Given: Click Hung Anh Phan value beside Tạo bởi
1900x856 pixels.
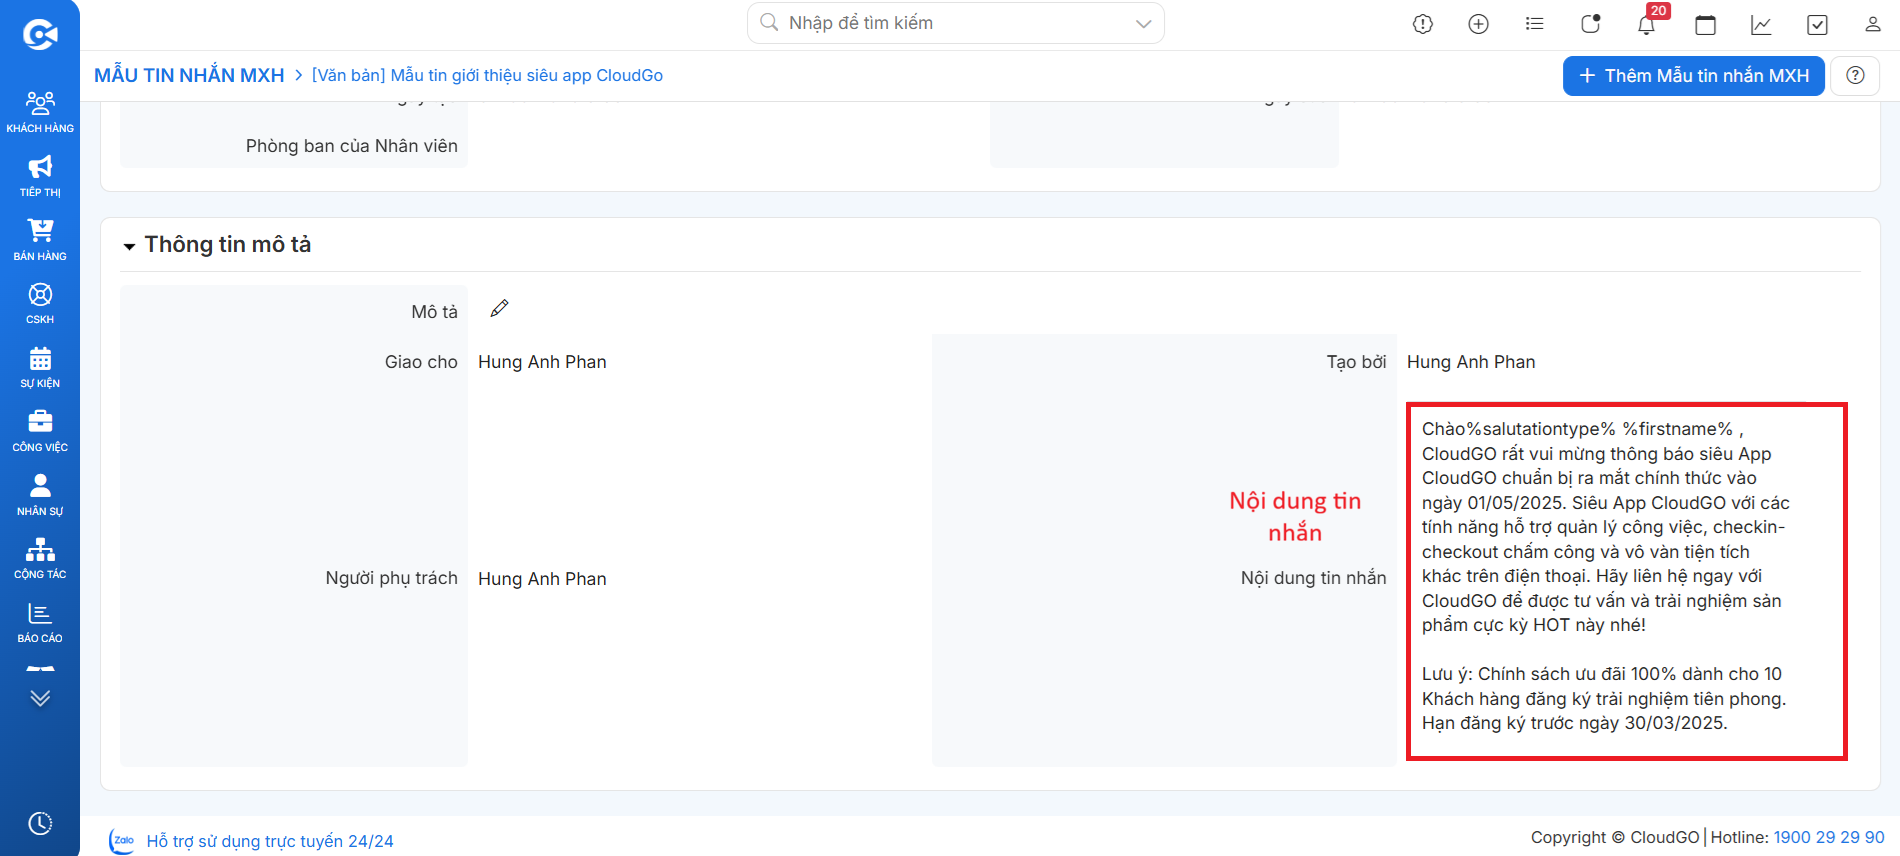Looking at the screenshot, I should tap(1471, 362).
